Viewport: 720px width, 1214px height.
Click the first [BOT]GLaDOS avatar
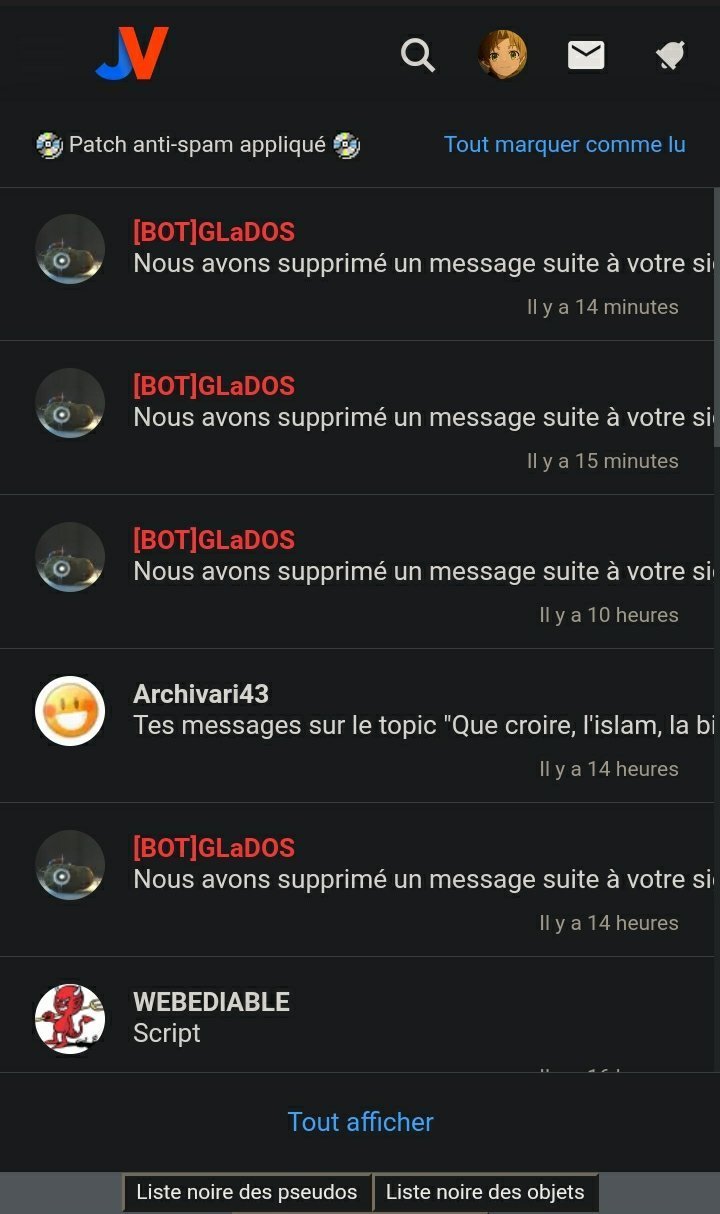pos(70,249)
